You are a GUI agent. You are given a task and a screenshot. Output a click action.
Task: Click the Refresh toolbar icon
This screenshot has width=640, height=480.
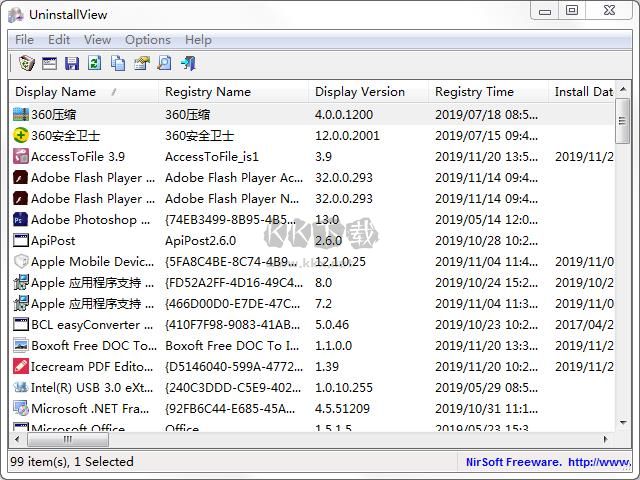(95, 63)
